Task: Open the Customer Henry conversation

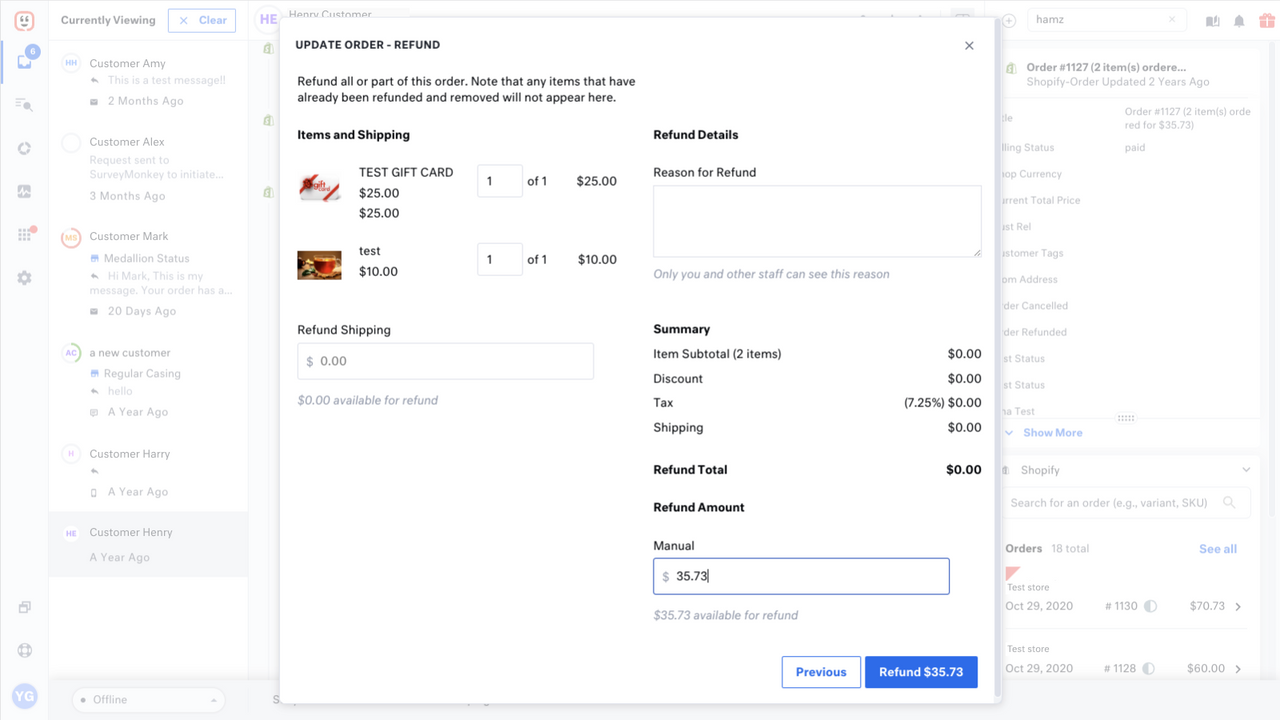Action: coord(148,543)
